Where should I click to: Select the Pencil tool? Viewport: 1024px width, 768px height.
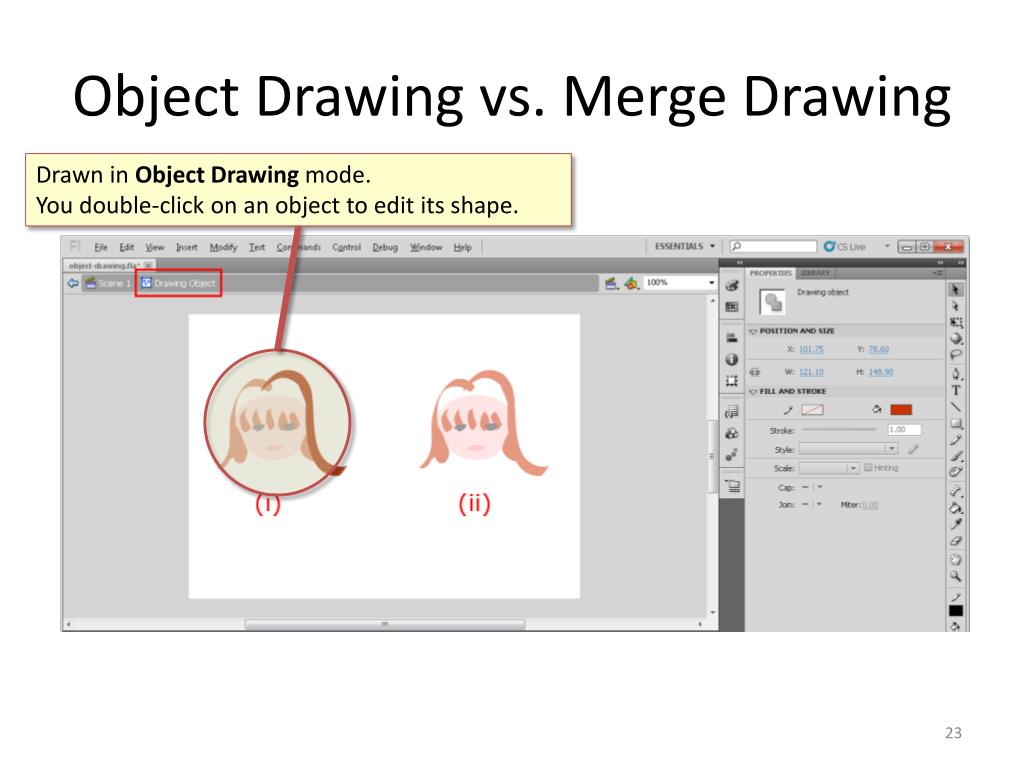pyautogui.click(x=955, y=440)
